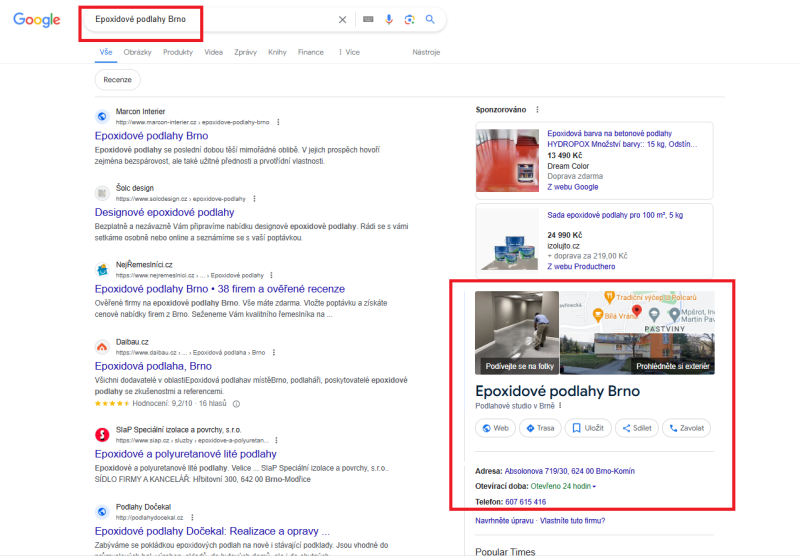Image resolution: width=800 pixels, height=556 pixels.
Task: Click Z webu Google link
Action: tap(572, 187)
